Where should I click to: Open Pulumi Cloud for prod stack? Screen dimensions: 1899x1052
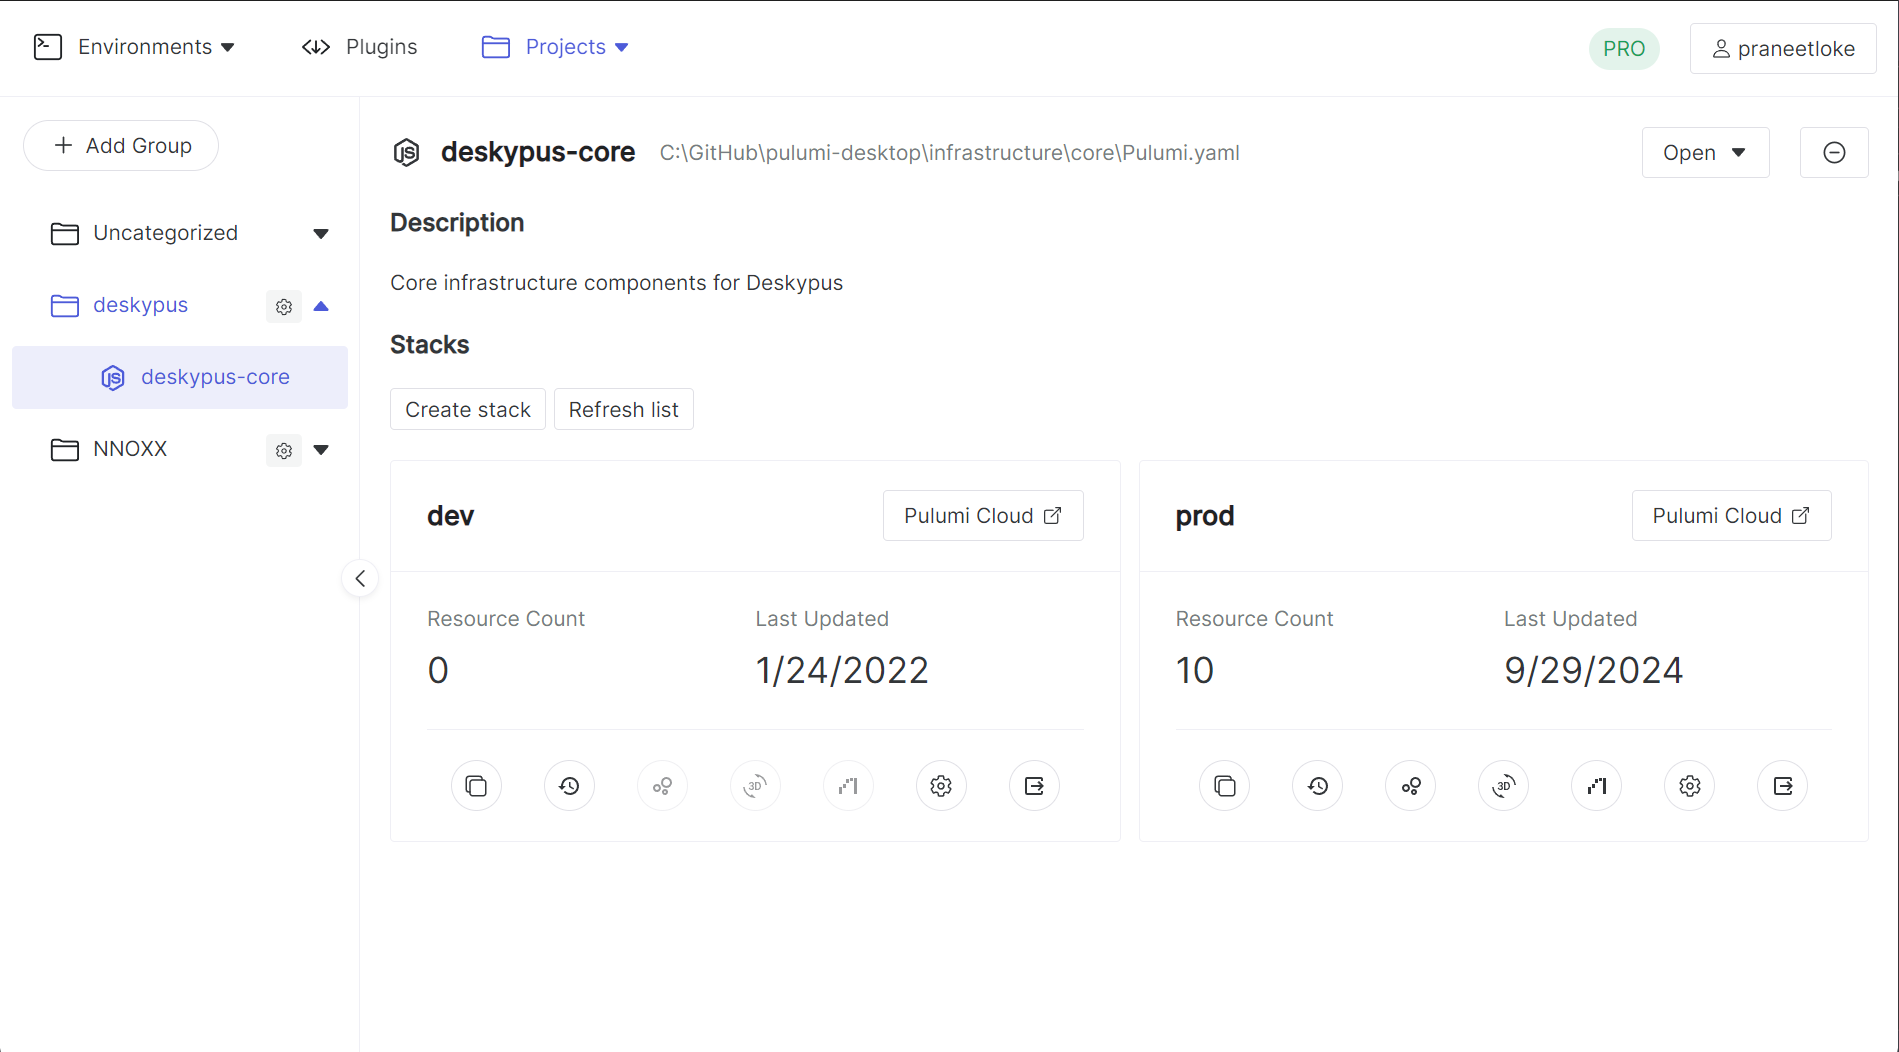[1731, 516]
